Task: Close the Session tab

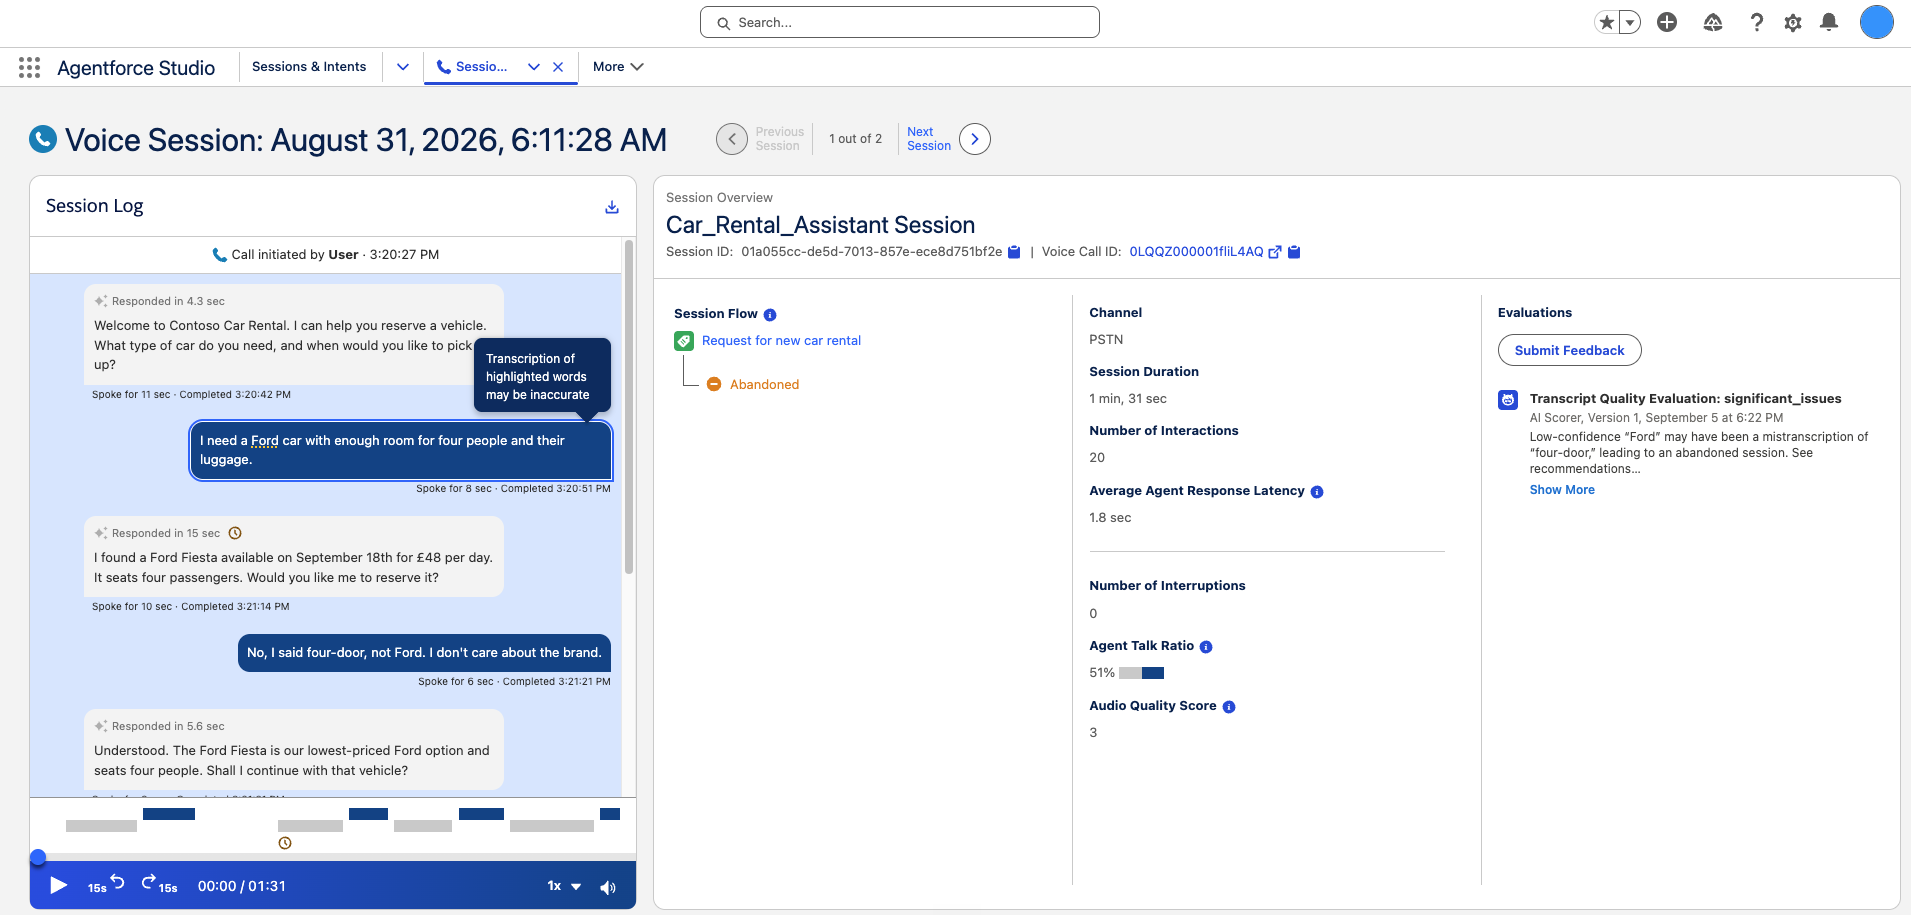Action: tap(558, 67)
